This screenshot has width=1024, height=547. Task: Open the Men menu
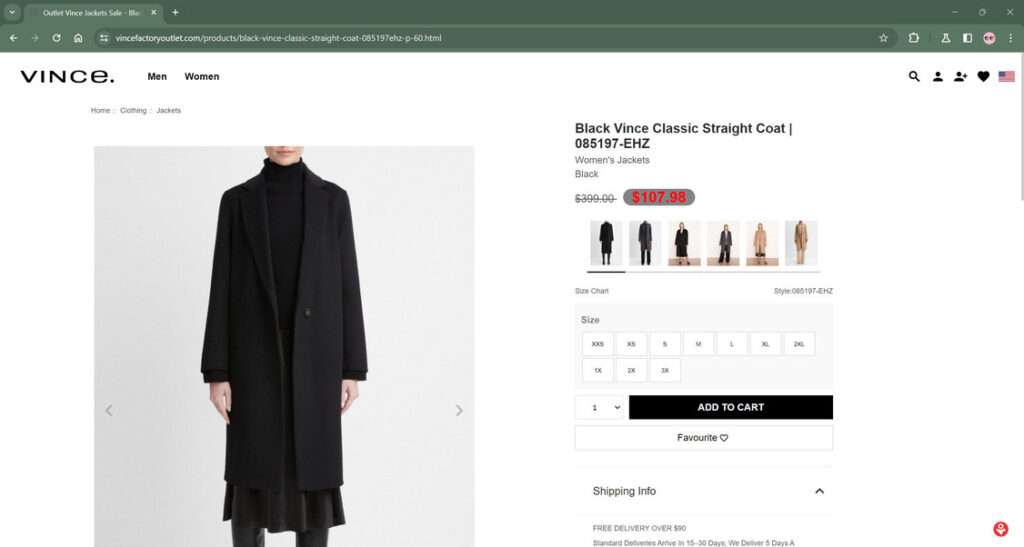coord(157,76)
